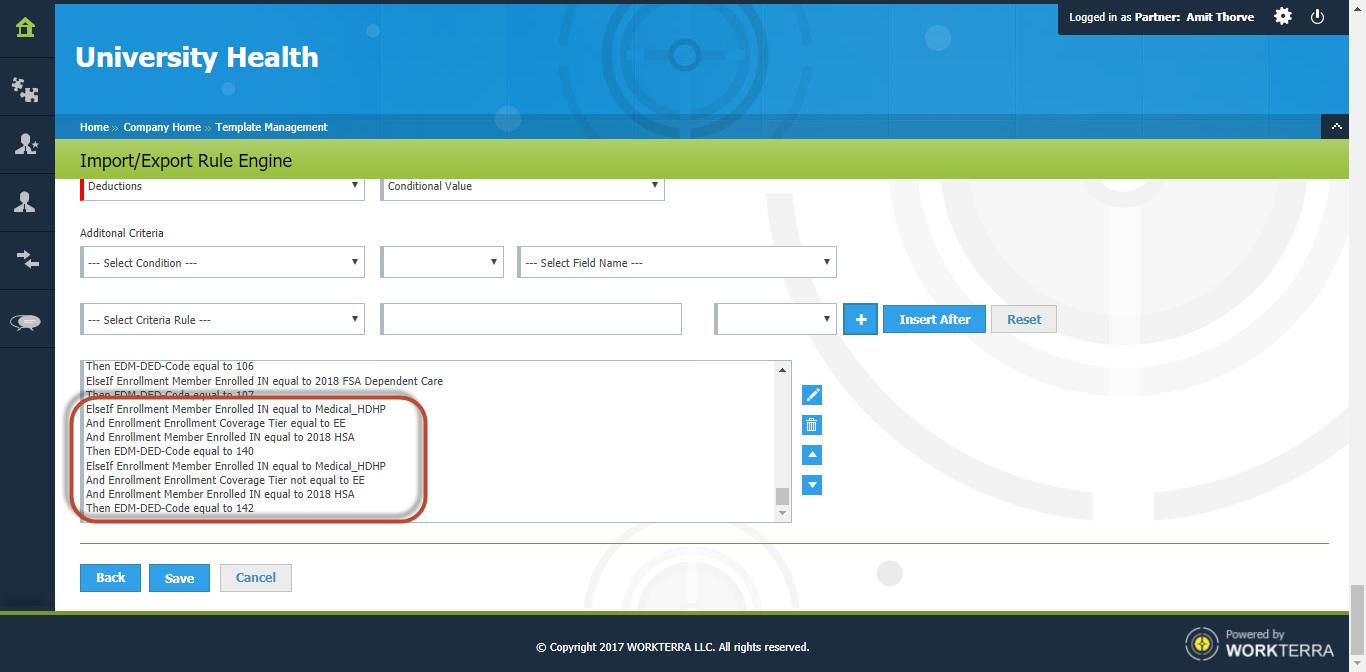Move rule up with arrow icon
This screenshot has height=672, width=1366.
coord(812,455)
